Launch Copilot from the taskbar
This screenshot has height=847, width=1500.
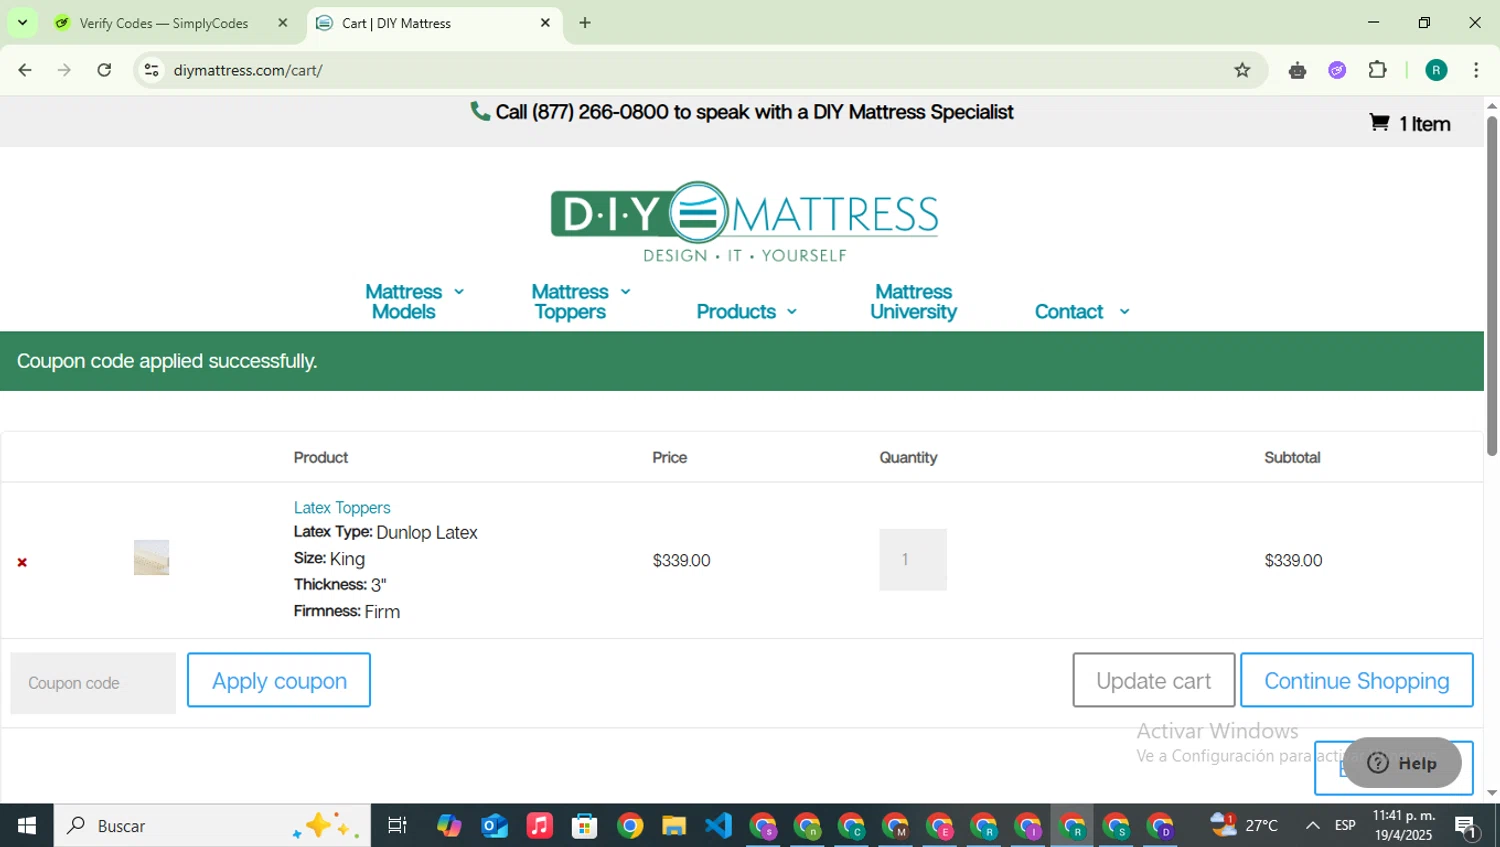(x=449, y=826)
